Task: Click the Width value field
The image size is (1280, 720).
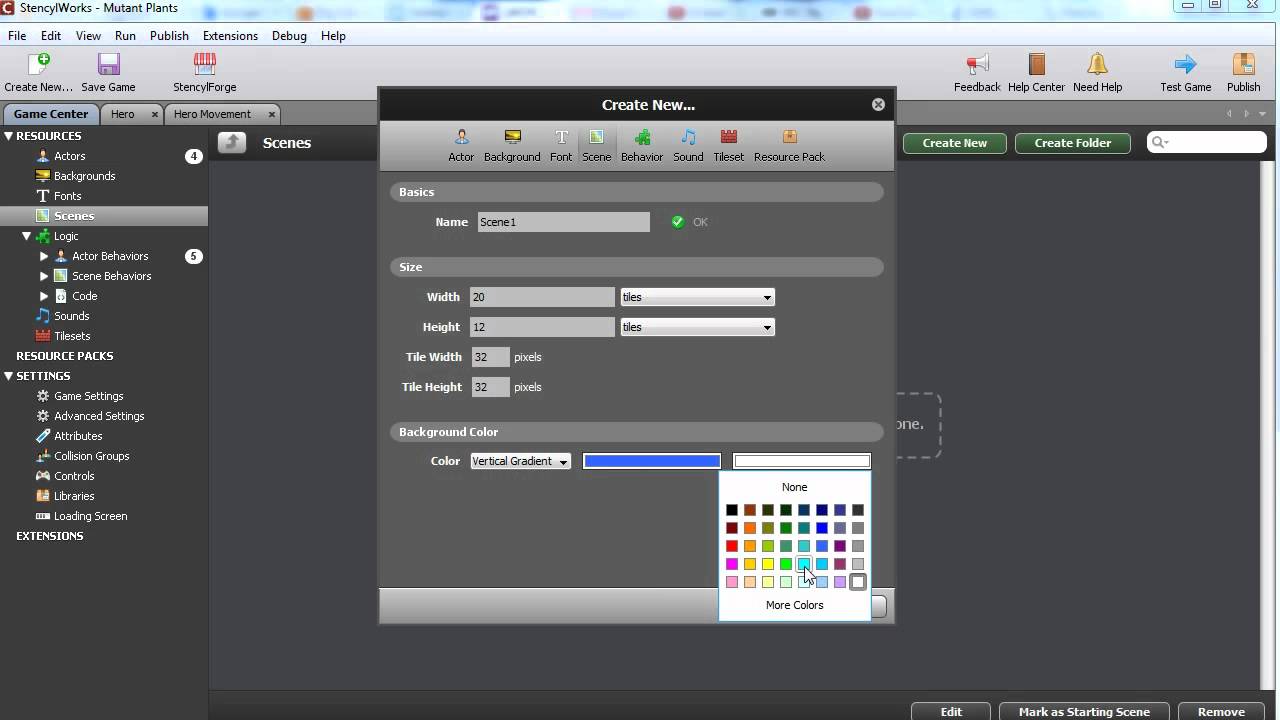Action: coord(542,297)
